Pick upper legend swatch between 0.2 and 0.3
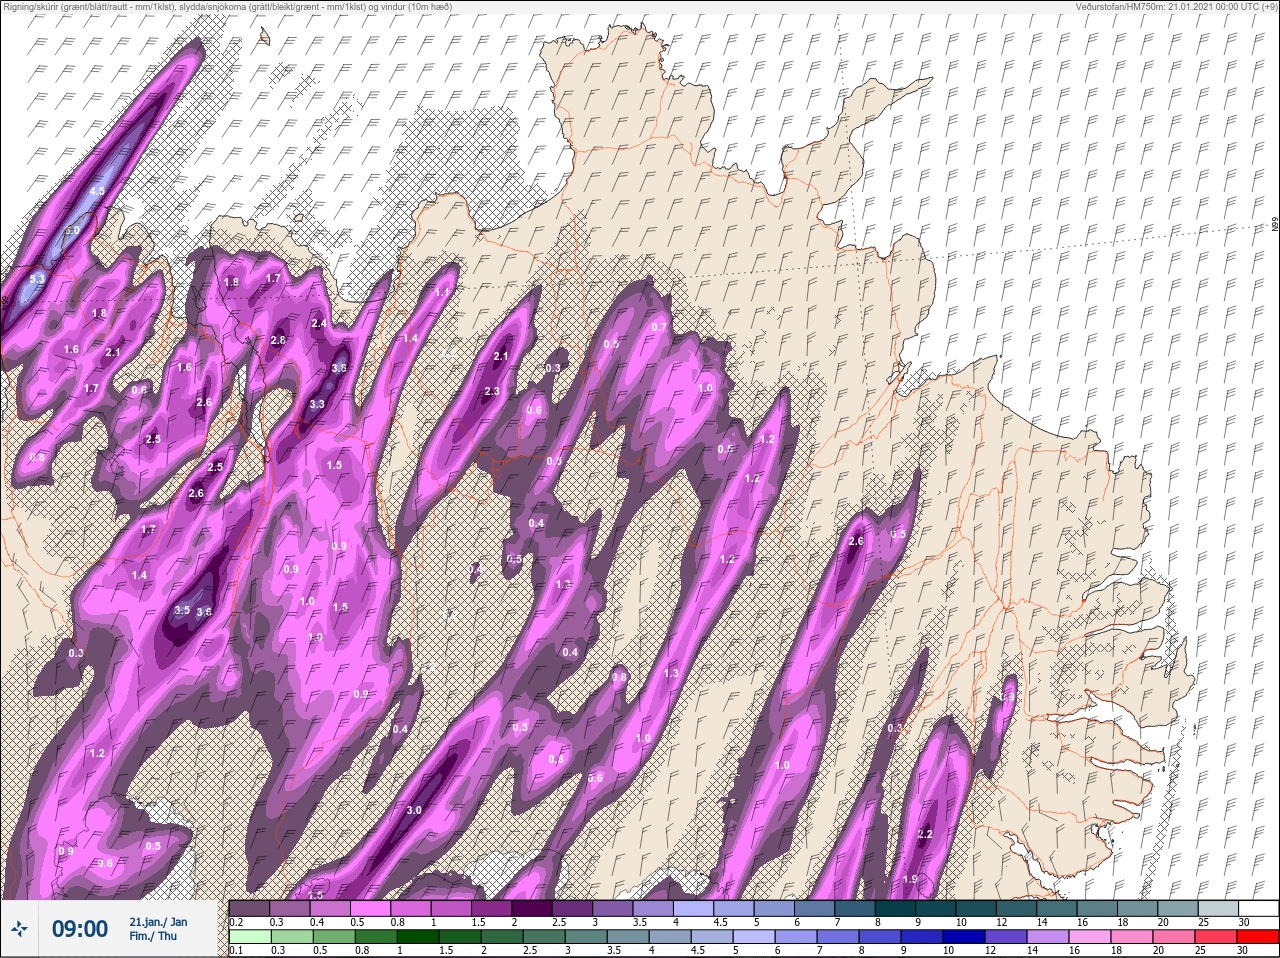 (x=250, y=908)
